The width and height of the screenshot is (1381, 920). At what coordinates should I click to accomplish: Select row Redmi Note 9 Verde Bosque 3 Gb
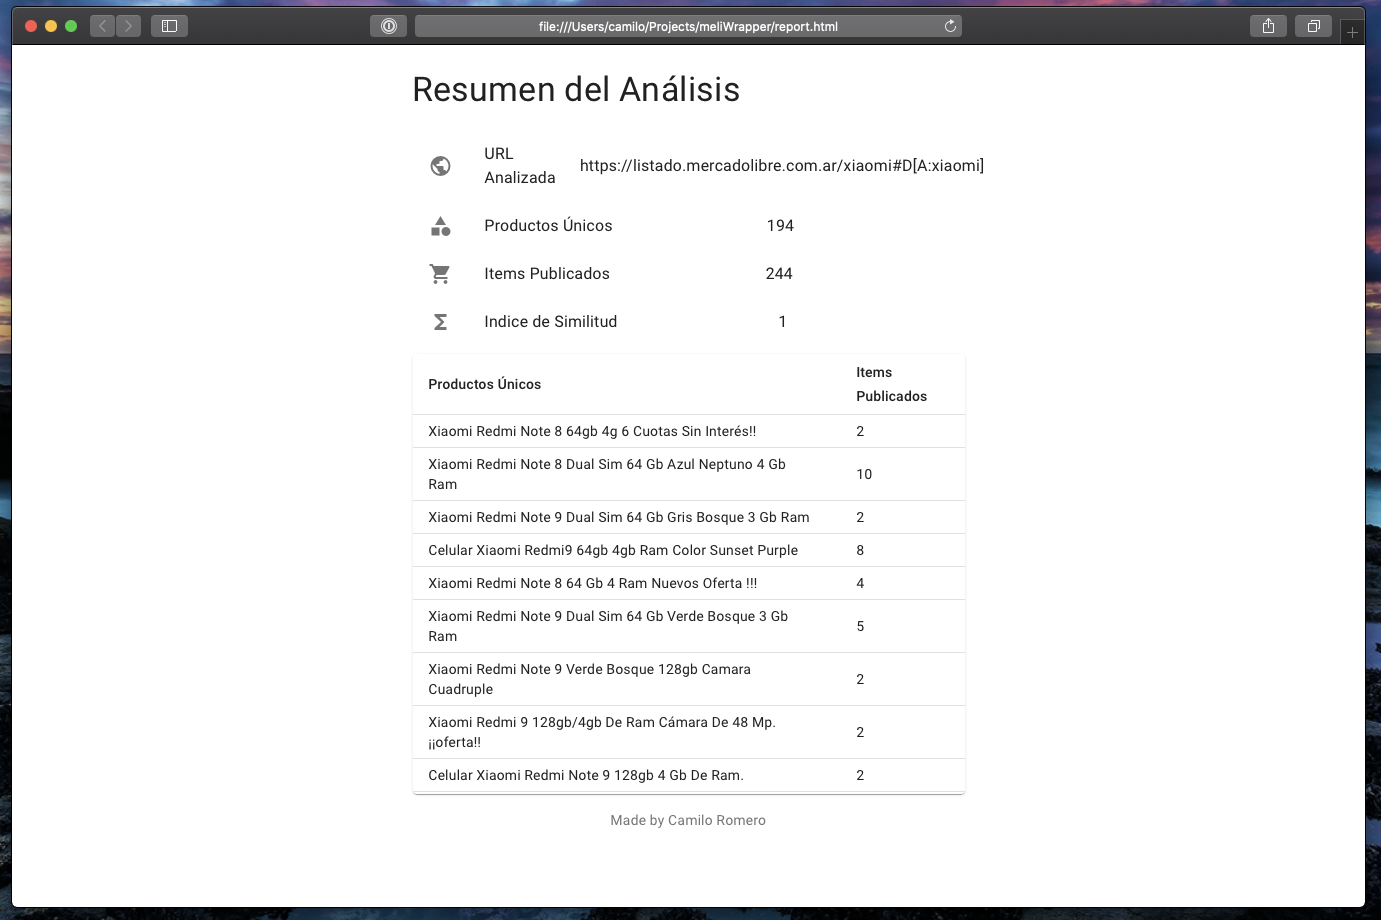[688, 626]
